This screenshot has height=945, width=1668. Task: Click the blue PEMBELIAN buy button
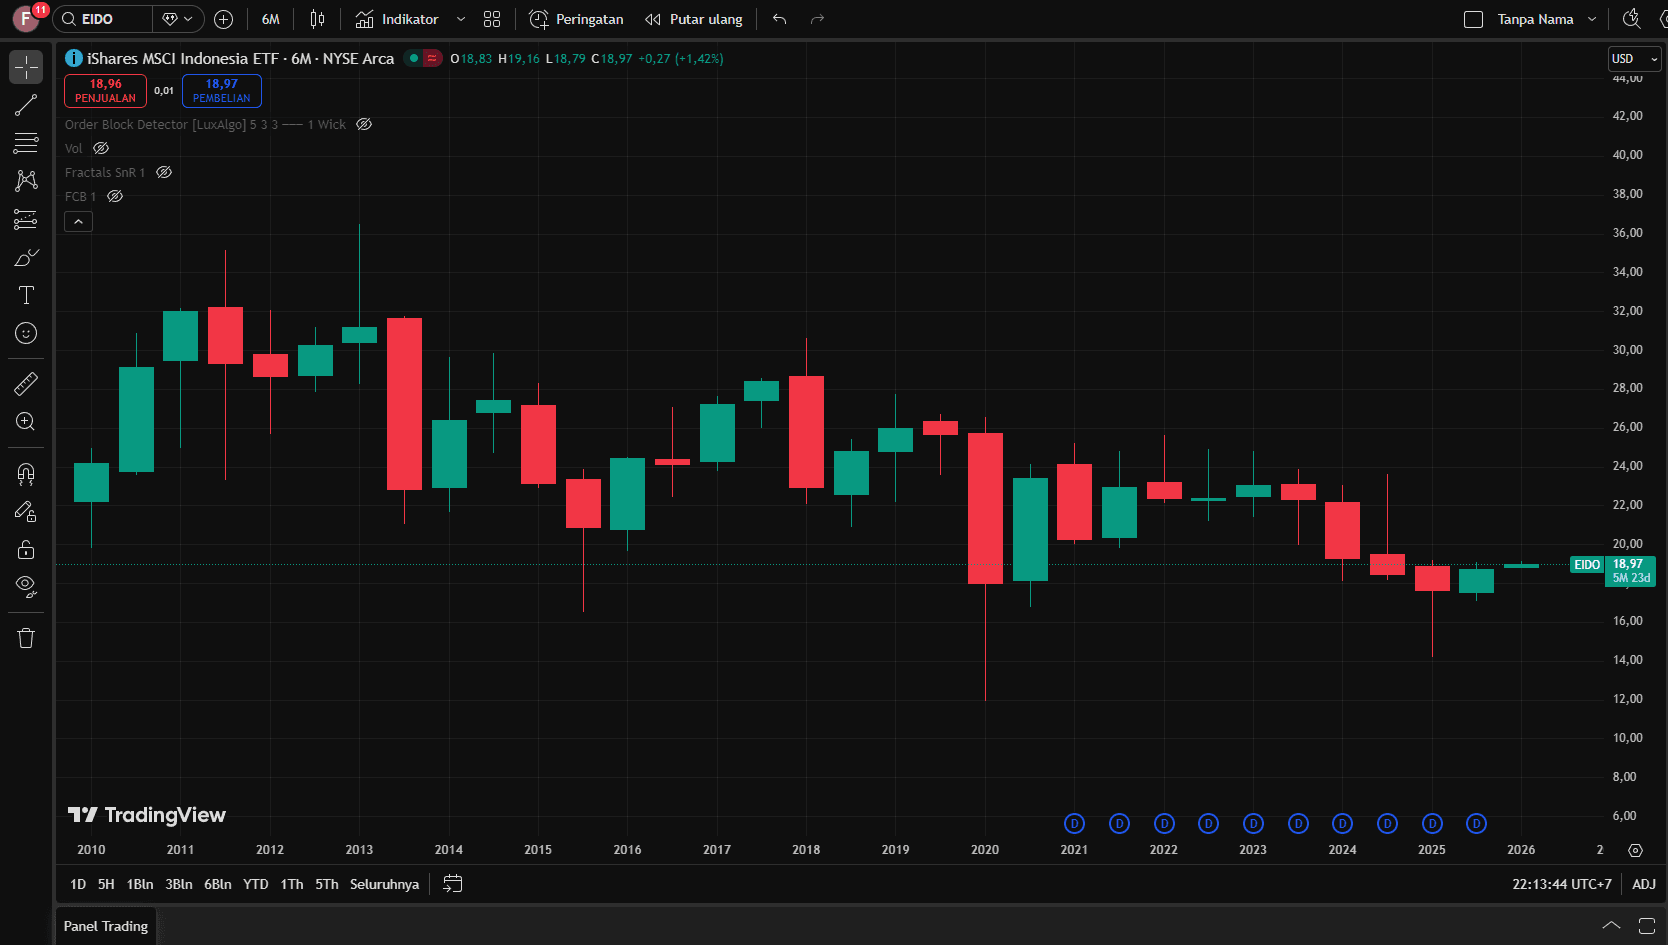coord(222,91)
